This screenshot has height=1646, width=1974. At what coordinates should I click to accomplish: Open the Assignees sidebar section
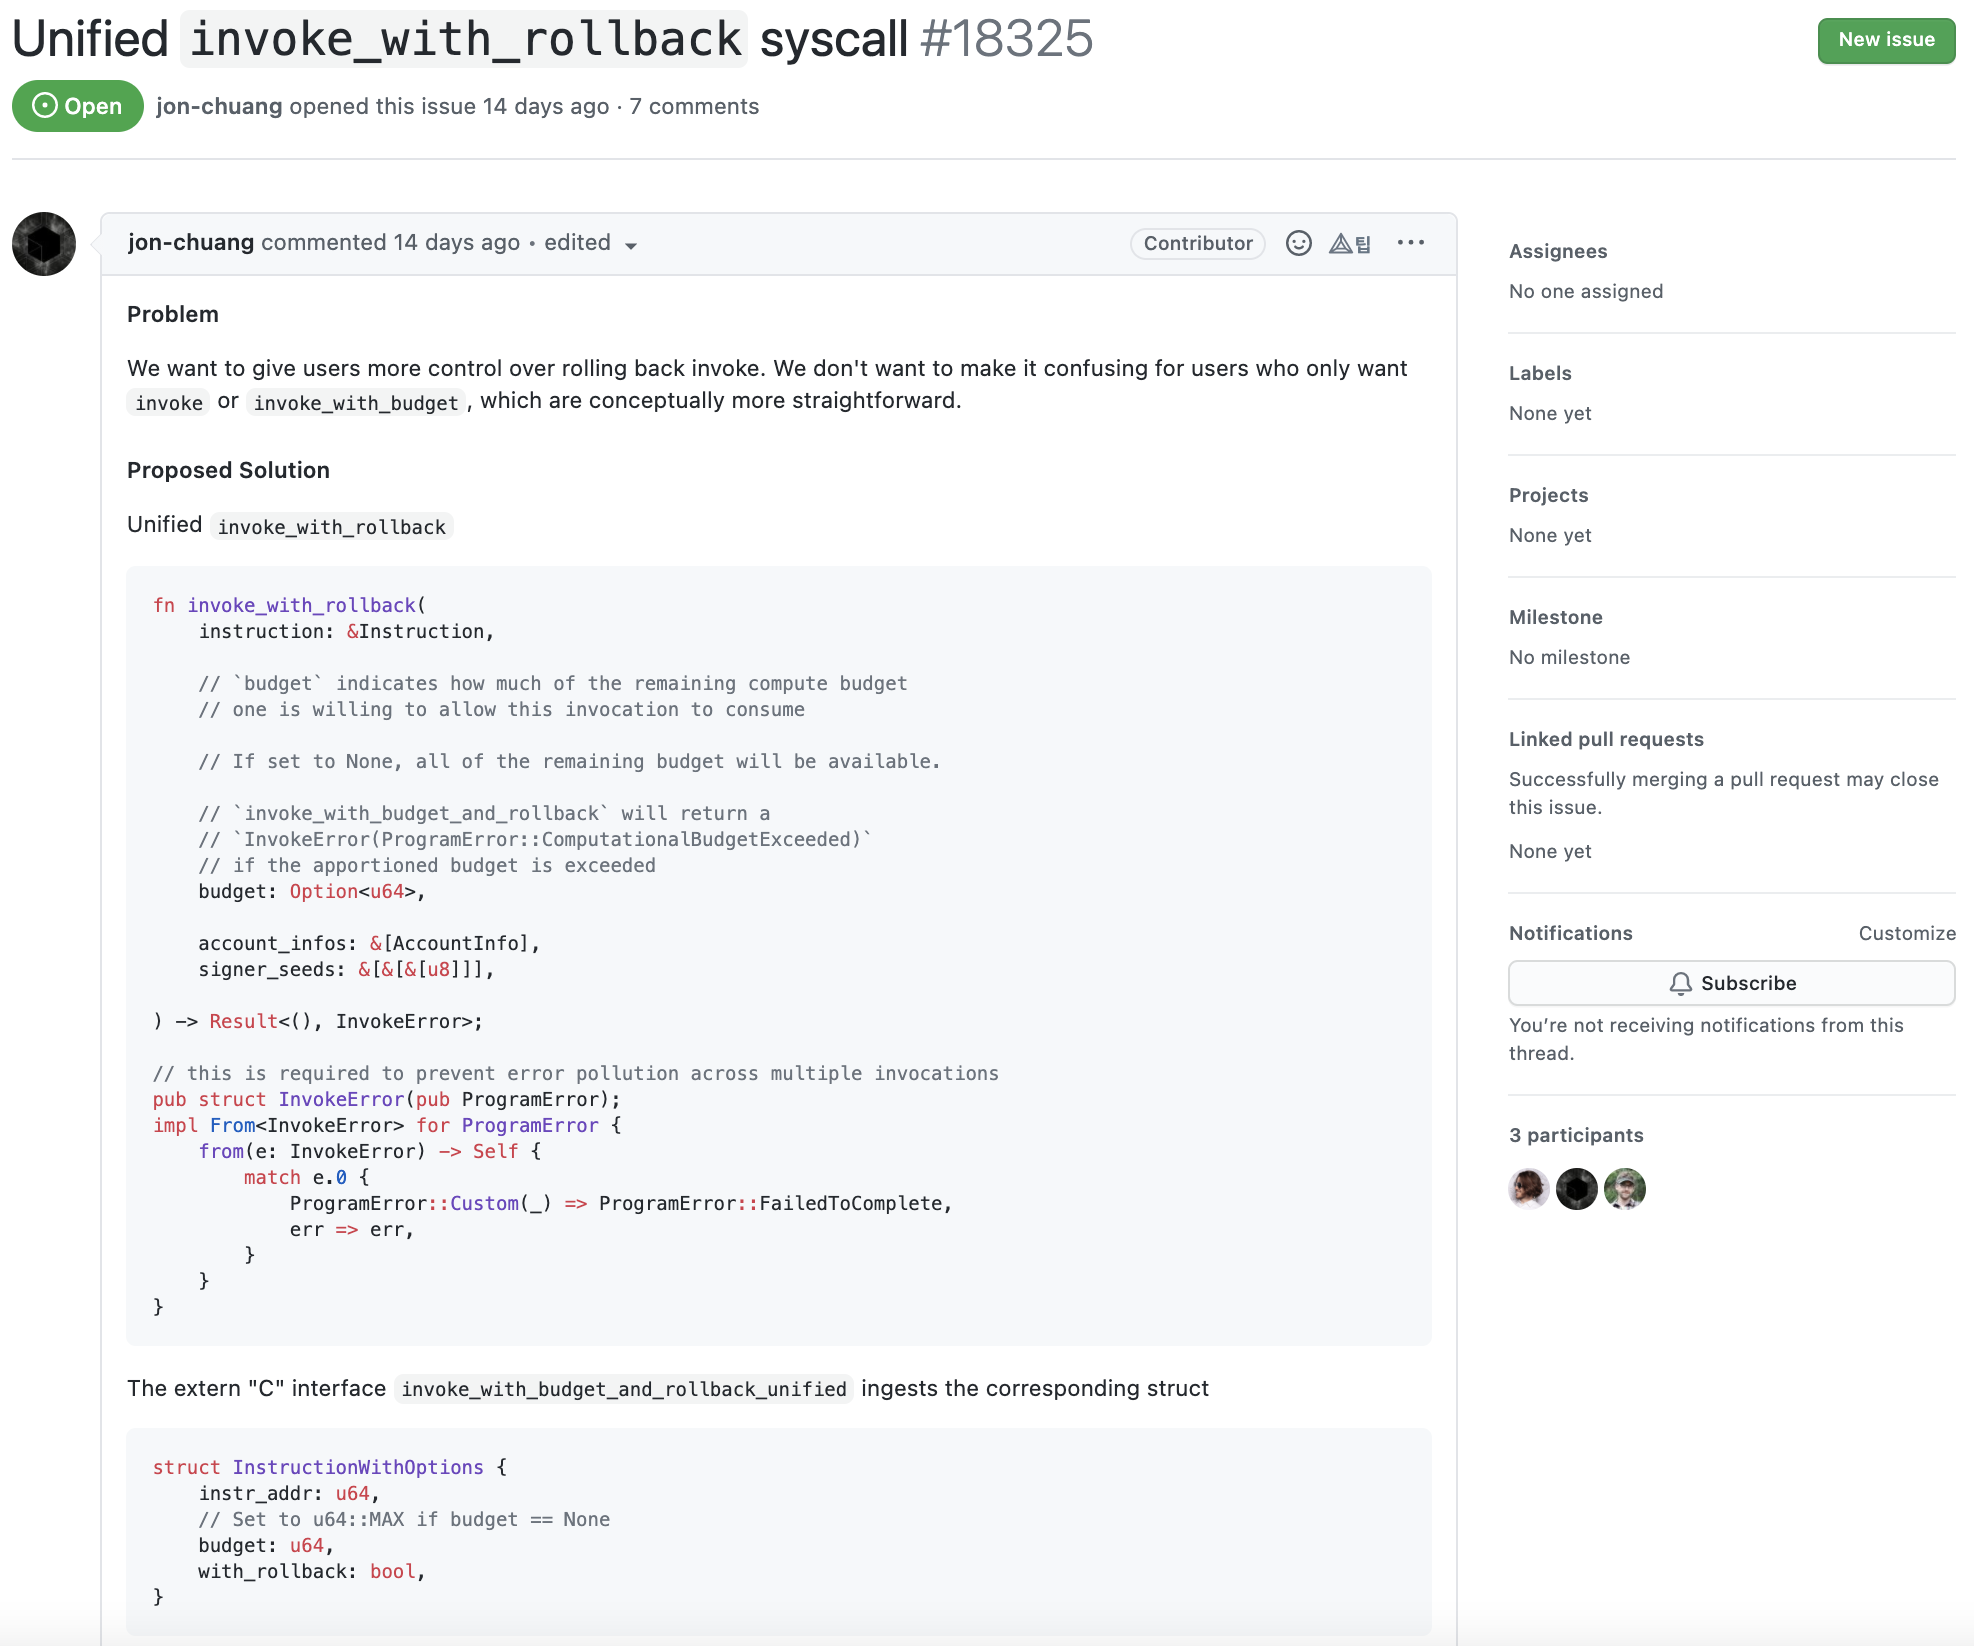tap(1557, 251)
